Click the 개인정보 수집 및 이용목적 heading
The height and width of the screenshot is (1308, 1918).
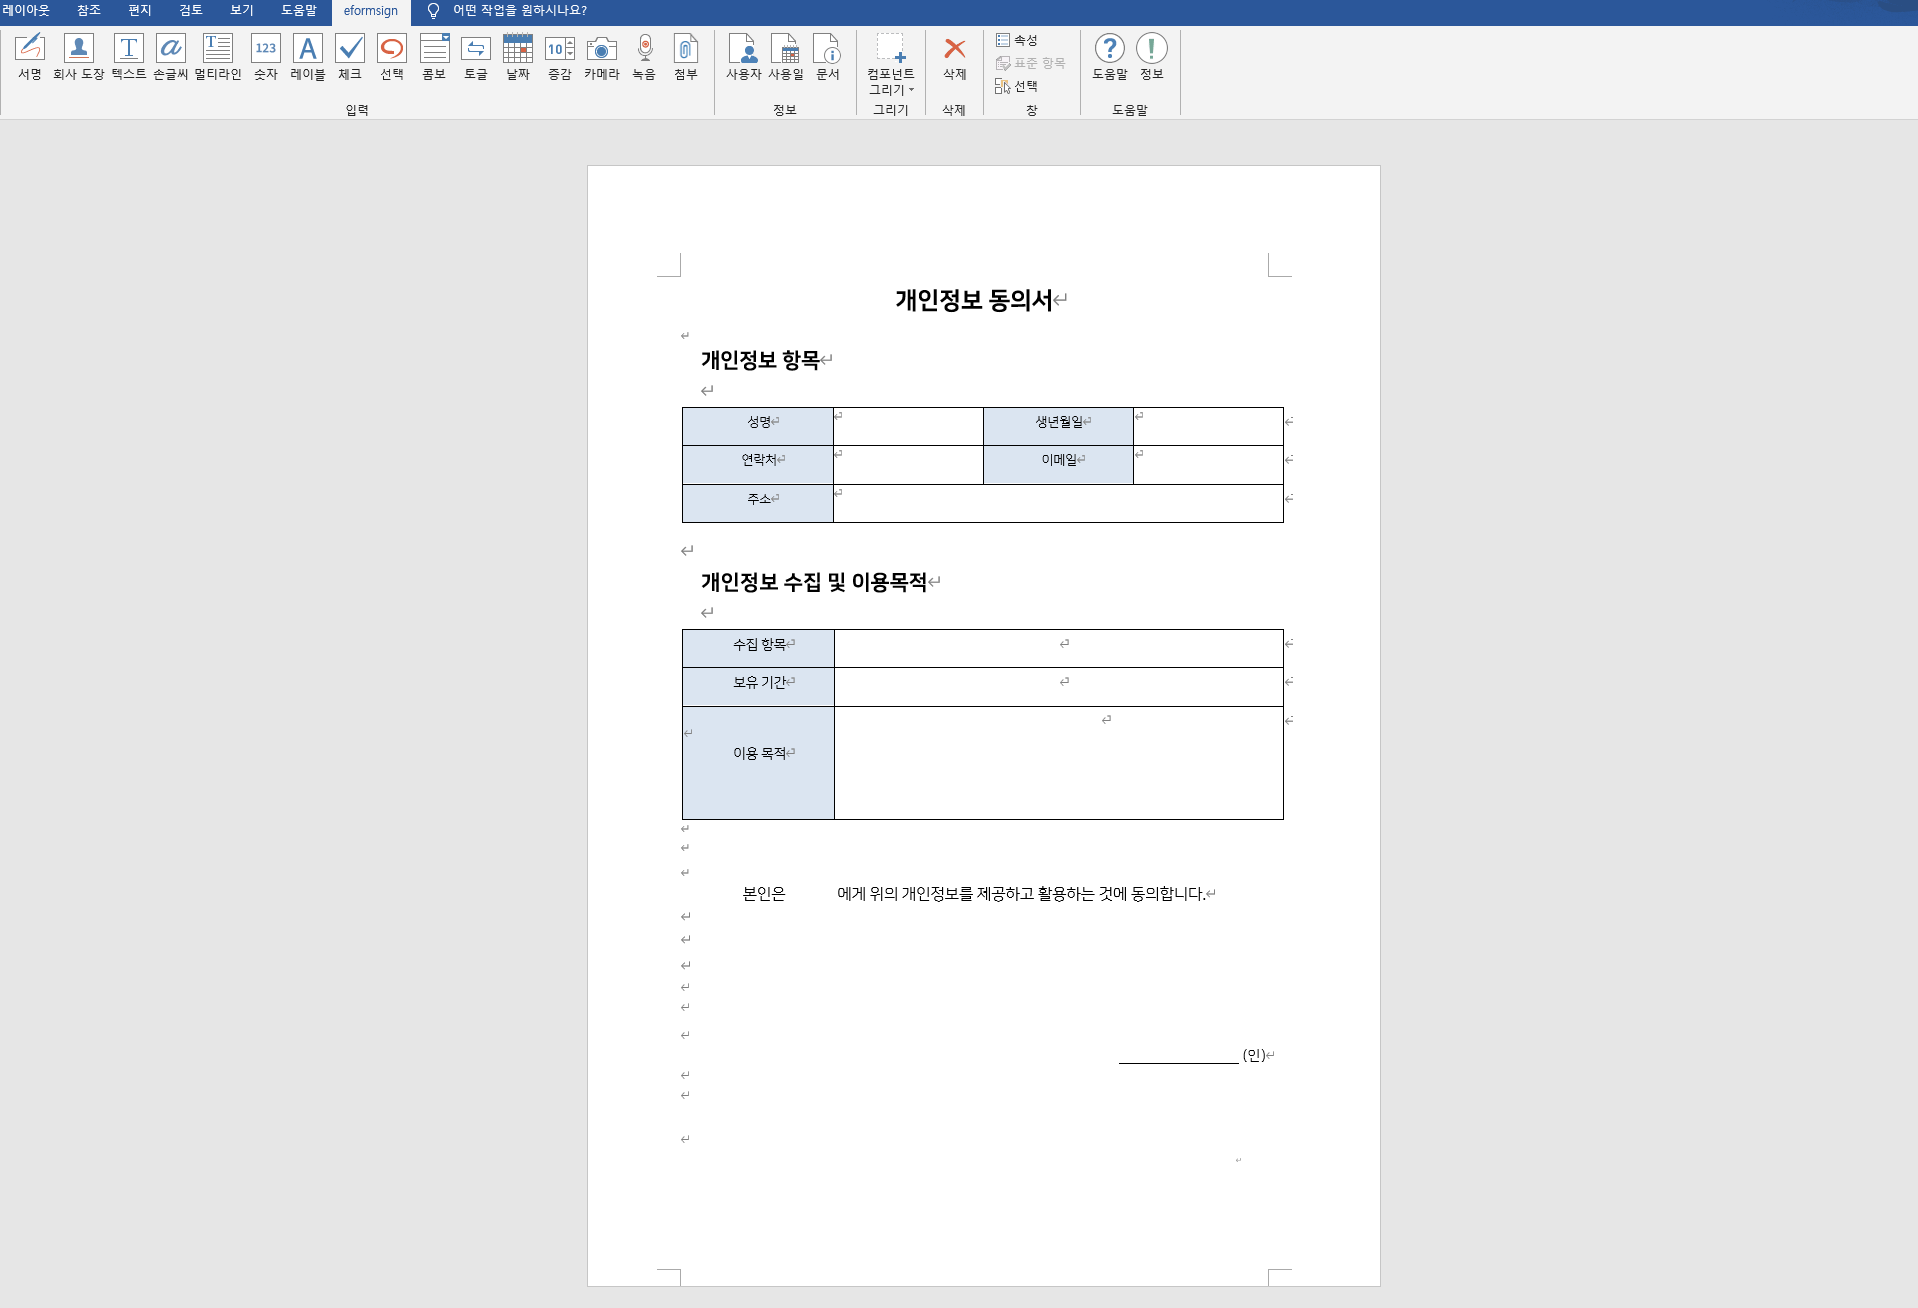(x=814, y=582)
